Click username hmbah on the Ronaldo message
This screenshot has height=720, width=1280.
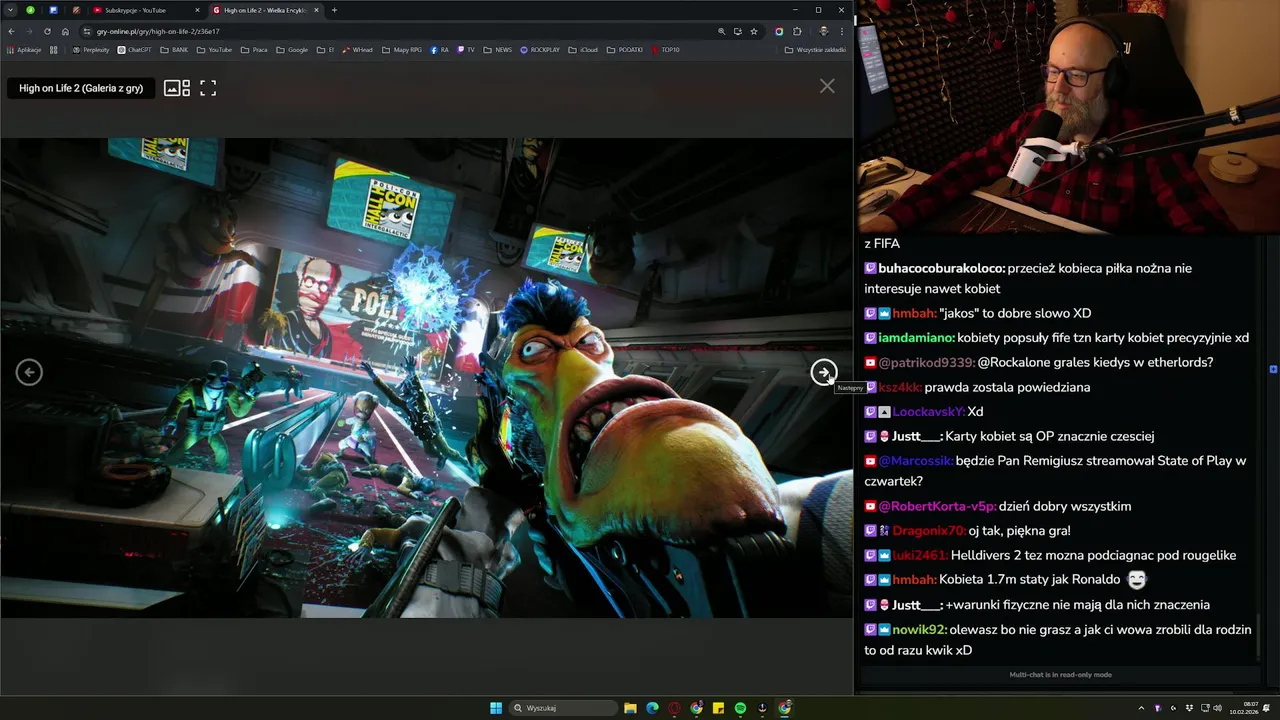point(913,580)
